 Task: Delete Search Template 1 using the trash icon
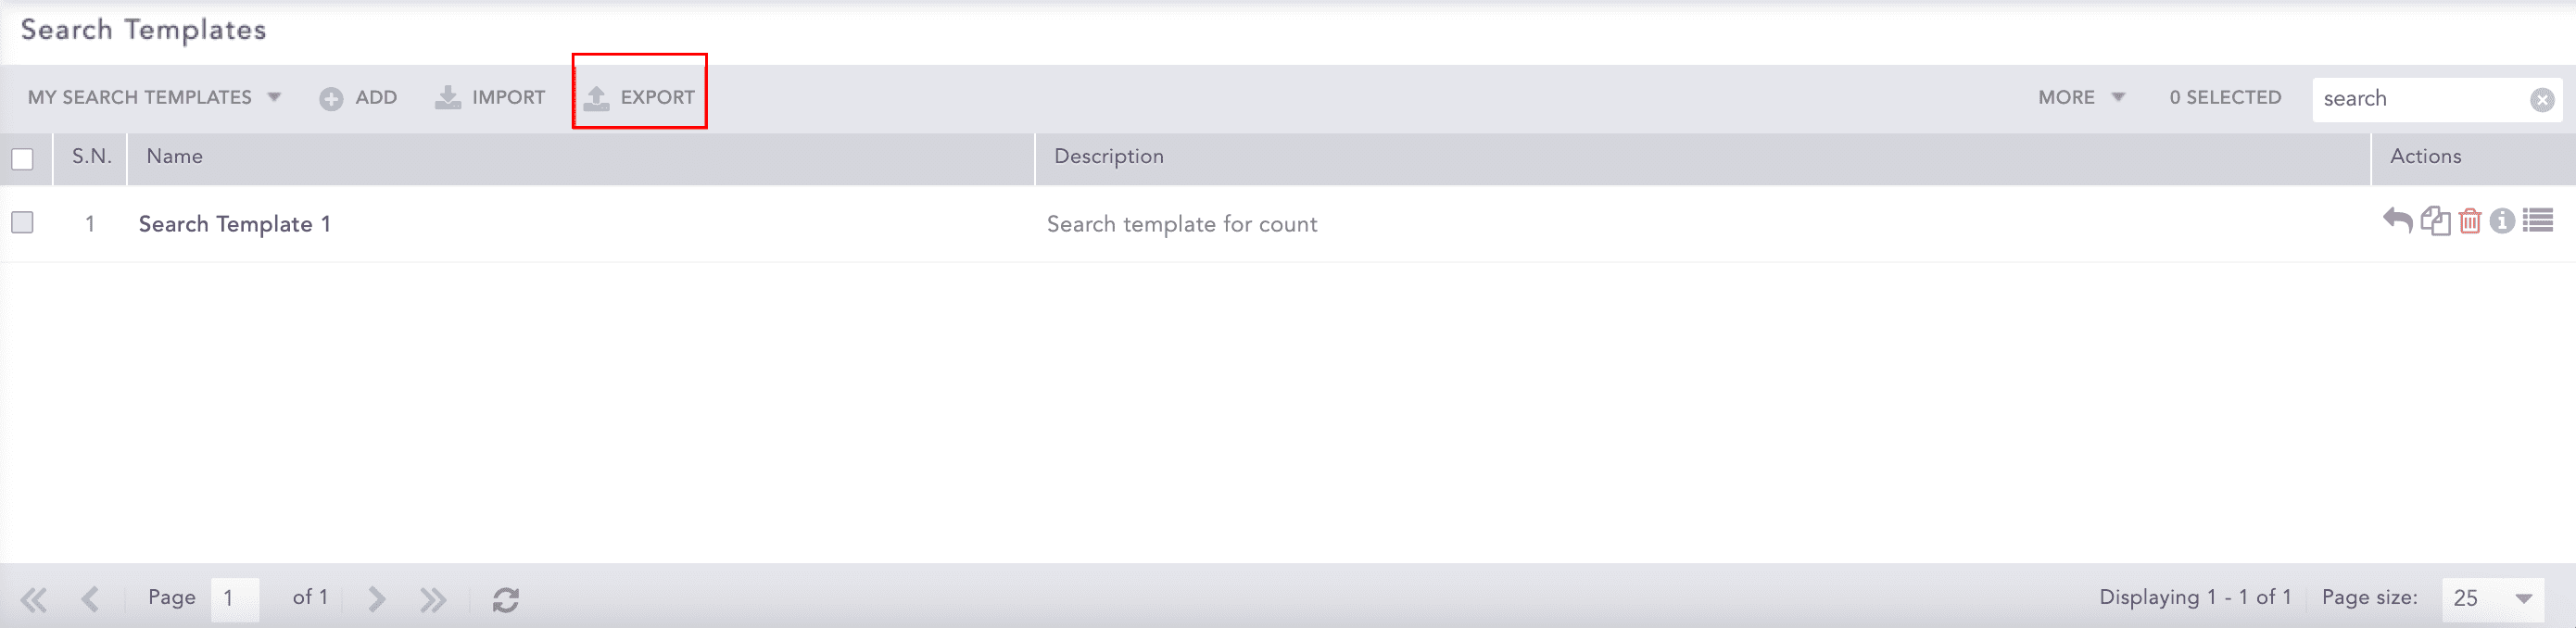[x=2469, y=221]
